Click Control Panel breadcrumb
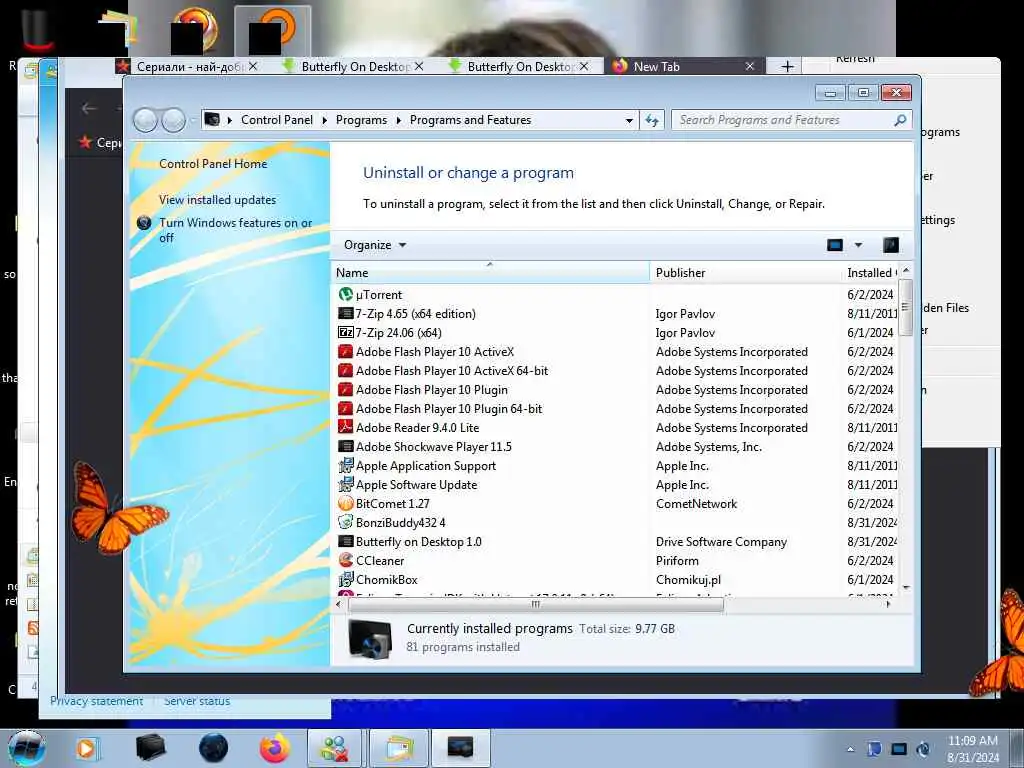 [x=277, y=120]
